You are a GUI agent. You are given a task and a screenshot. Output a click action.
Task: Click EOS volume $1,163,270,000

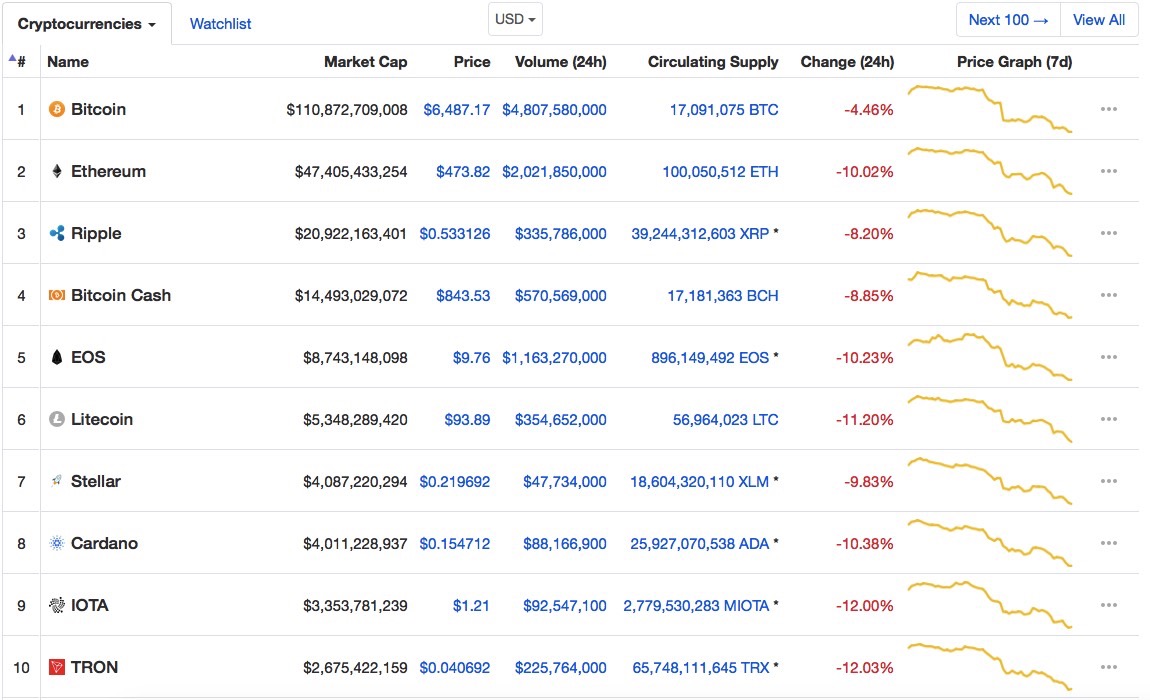click(554, 358)
